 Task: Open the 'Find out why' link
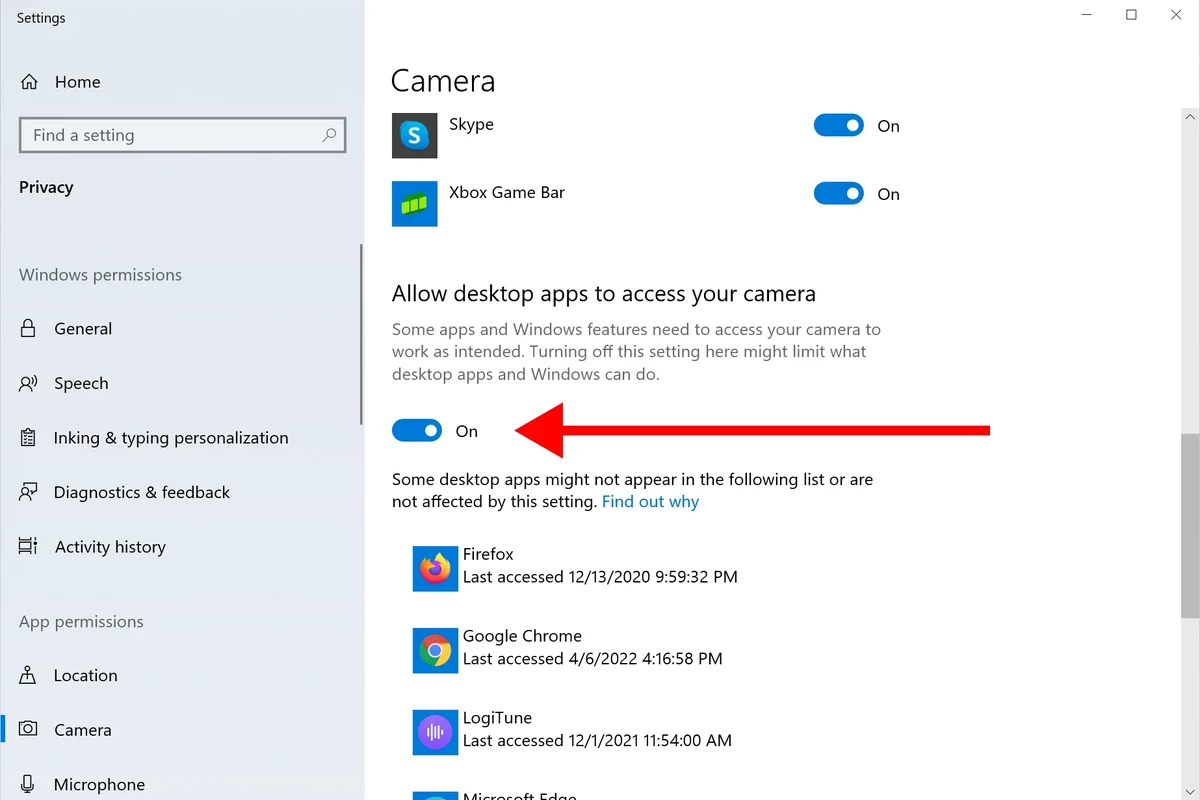coord(650,502)
